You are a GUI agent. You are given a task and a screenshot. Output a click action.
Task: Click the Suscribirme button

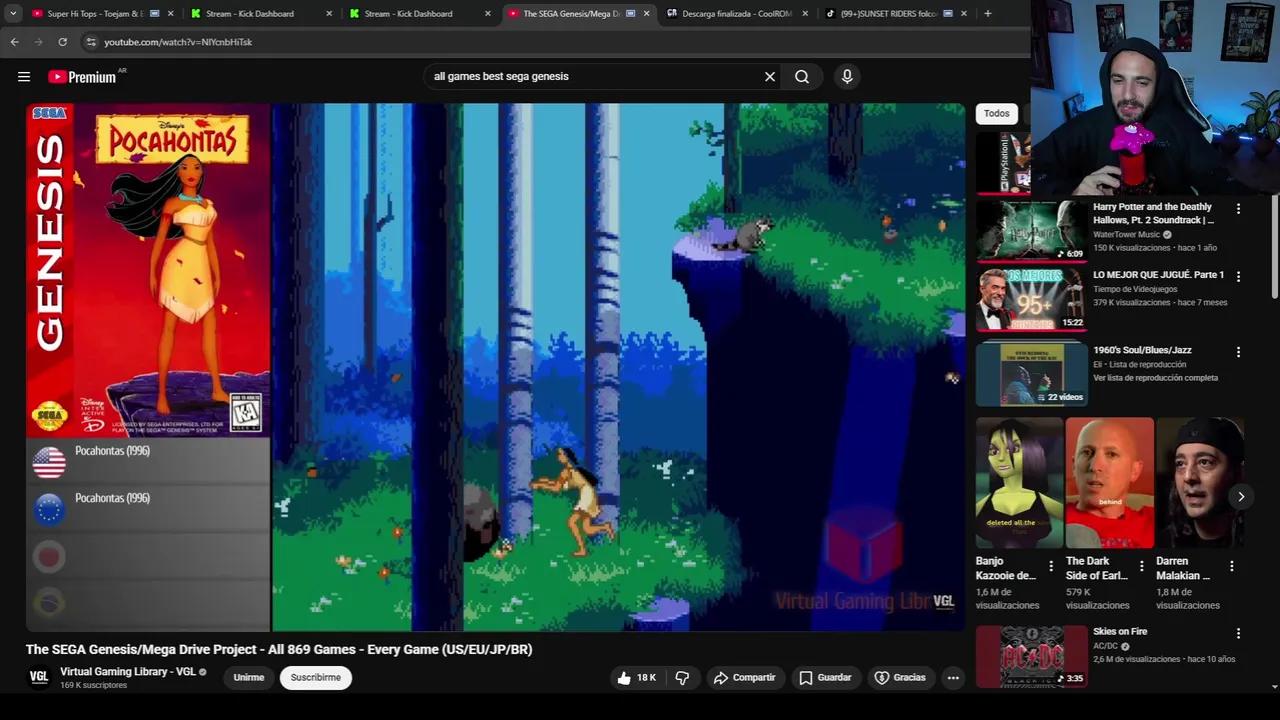(x=315, y=677)
